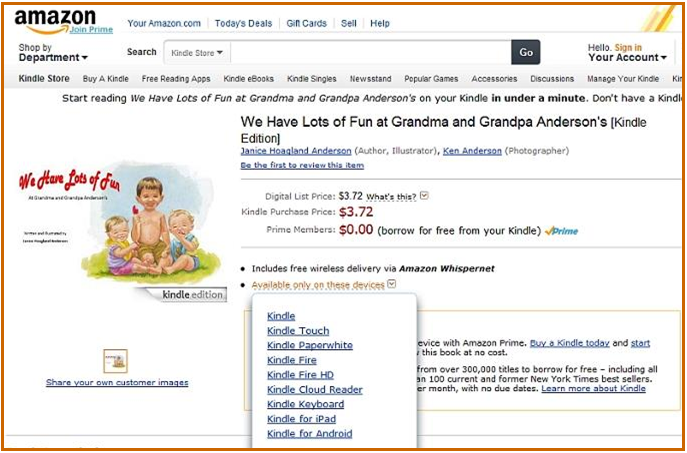Click the Prime checkmark logo
This screenshot has width=687, height=453.
pyautogui.click(x=561, y=231)
